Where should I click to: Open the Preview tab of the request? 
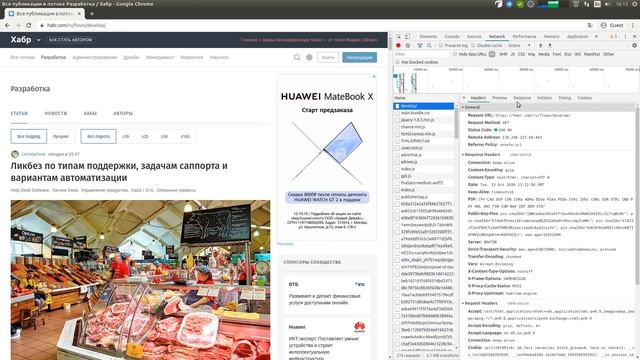[499, 98]
